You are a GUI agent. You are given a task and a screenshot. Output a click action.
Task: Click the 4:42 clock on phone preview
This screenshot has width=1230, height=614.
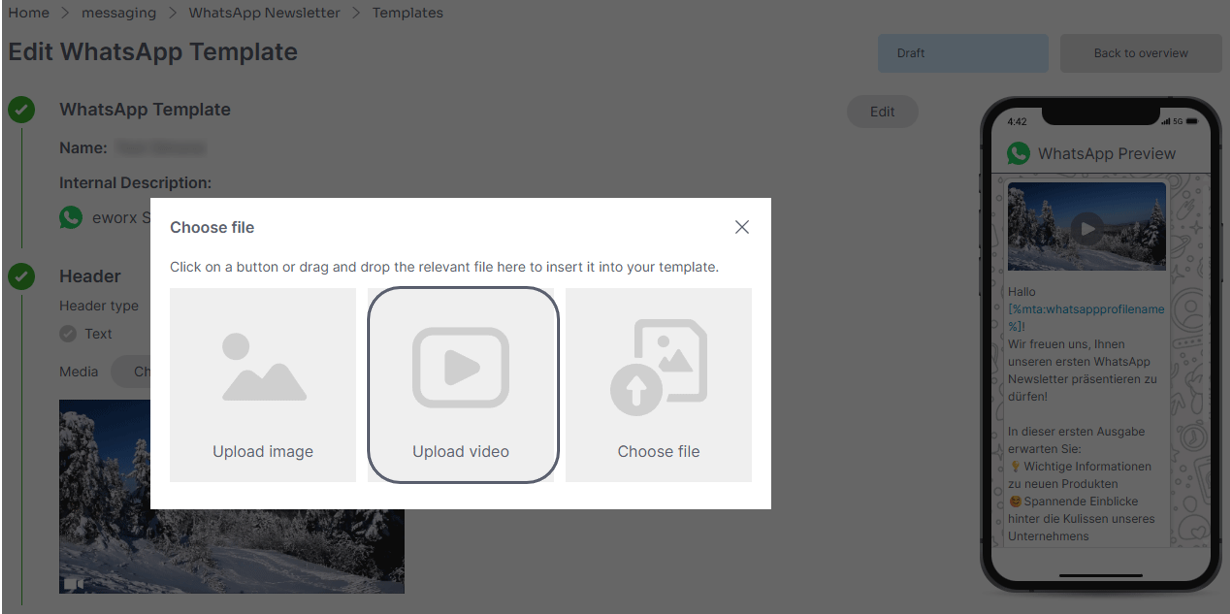[x=1017, y=122]
